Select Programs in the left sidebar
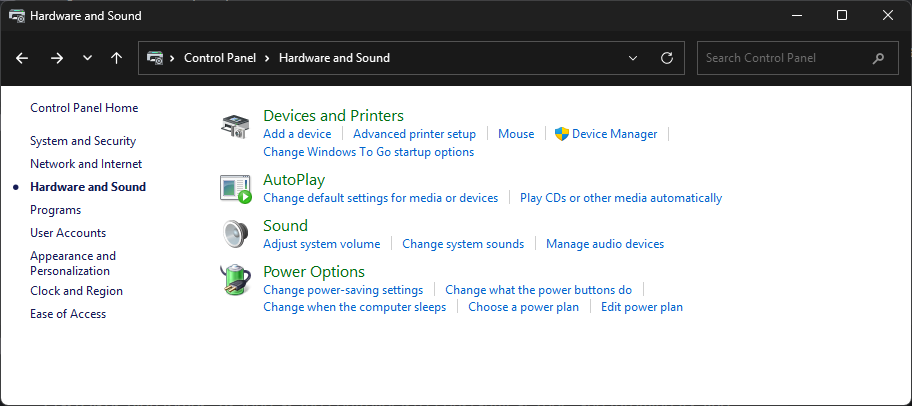The width and height of the screenshot is (912, 406). pyautogui.click(x=55, y=210)
